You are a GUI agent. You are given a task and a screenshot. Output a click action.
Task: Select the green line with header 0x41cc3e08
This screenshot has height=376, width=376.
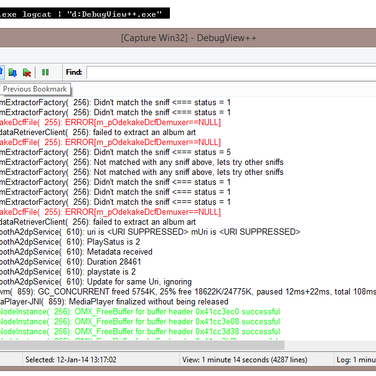point(188,322)
